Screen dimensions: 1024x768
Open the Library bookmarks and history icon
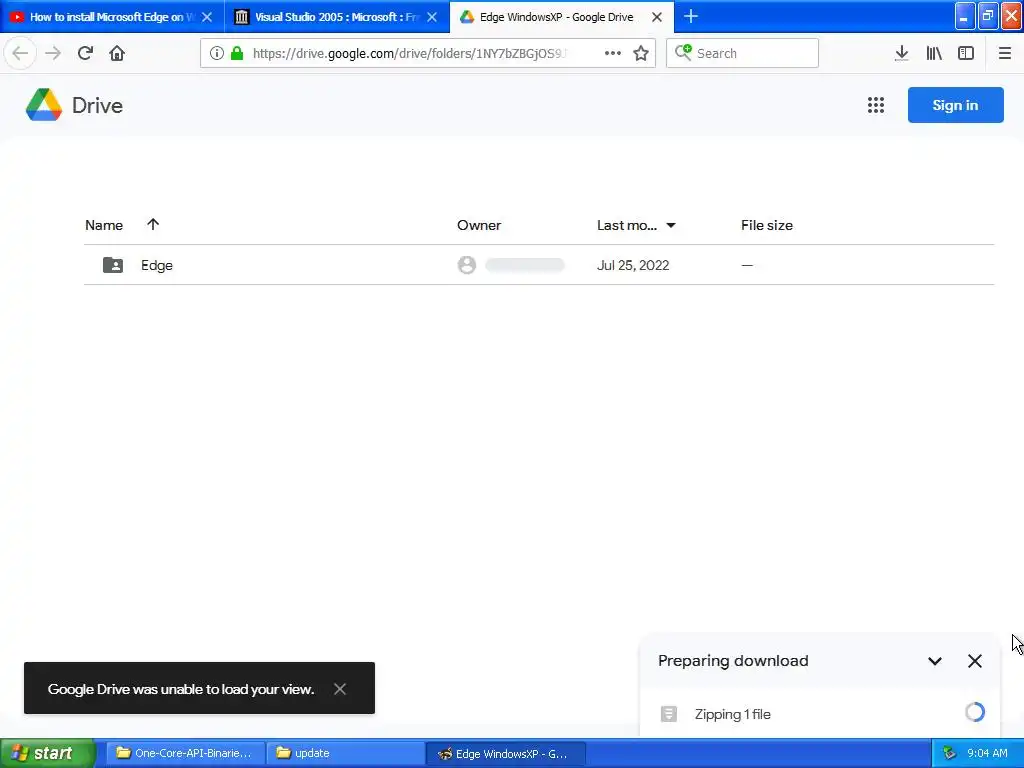934,53
